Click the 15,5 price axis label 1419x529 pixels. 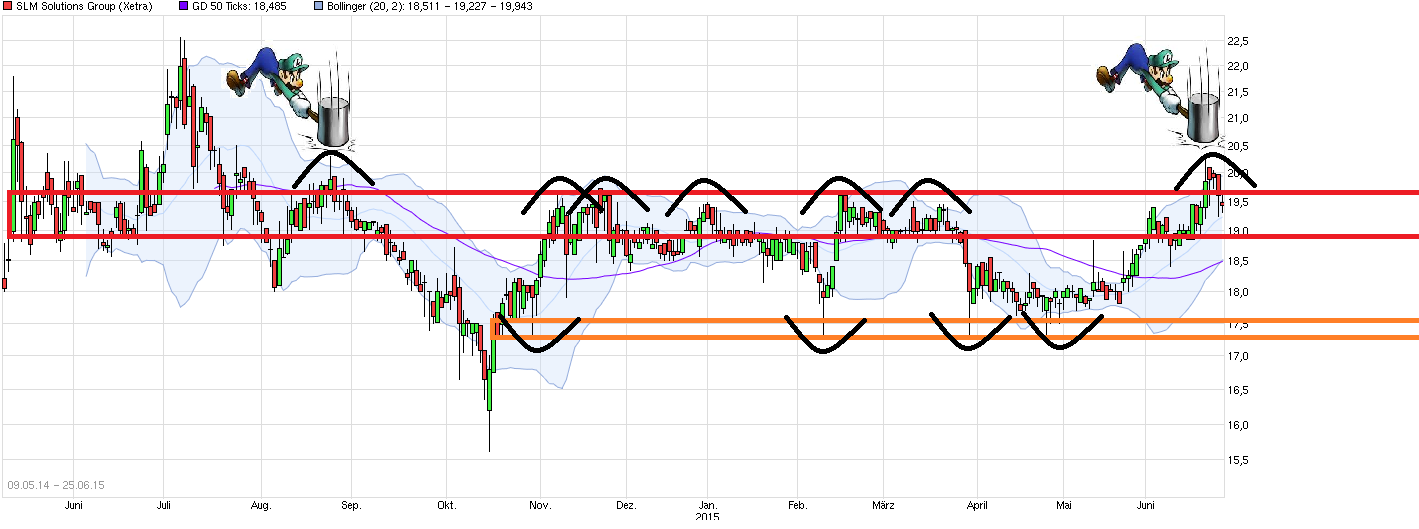1237,461
